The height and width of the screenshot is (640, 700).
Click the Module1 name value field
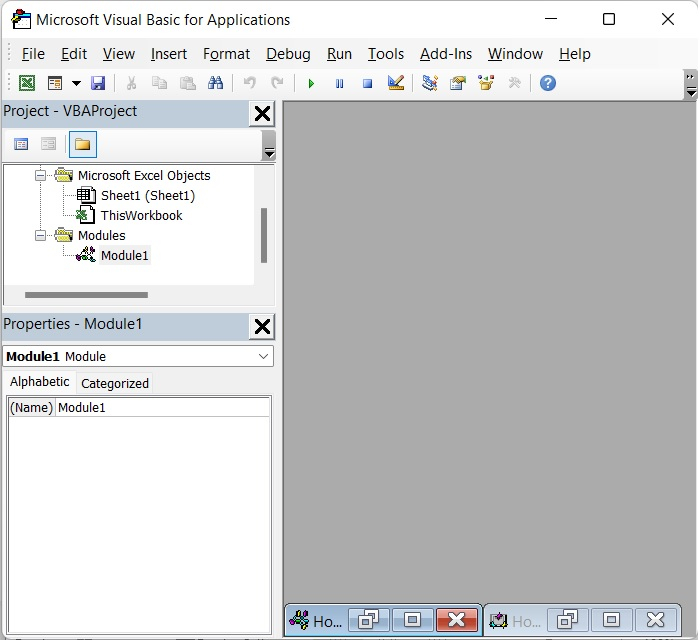click(163, 407)
